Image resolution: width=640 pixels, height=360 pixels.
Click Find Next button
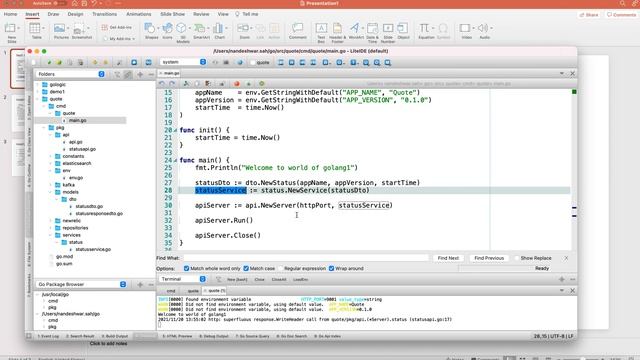(x=448, y=258)
